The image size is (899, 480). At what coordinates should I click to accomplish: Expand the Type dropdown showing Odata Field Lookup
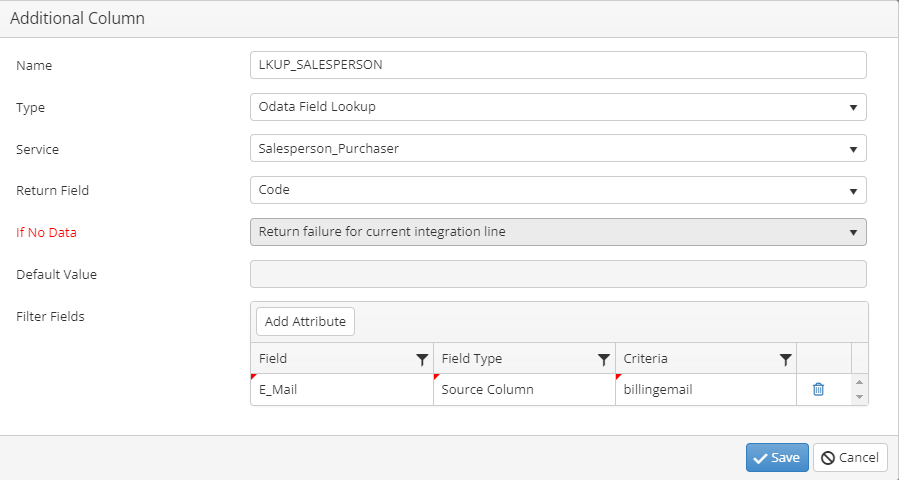558,107
